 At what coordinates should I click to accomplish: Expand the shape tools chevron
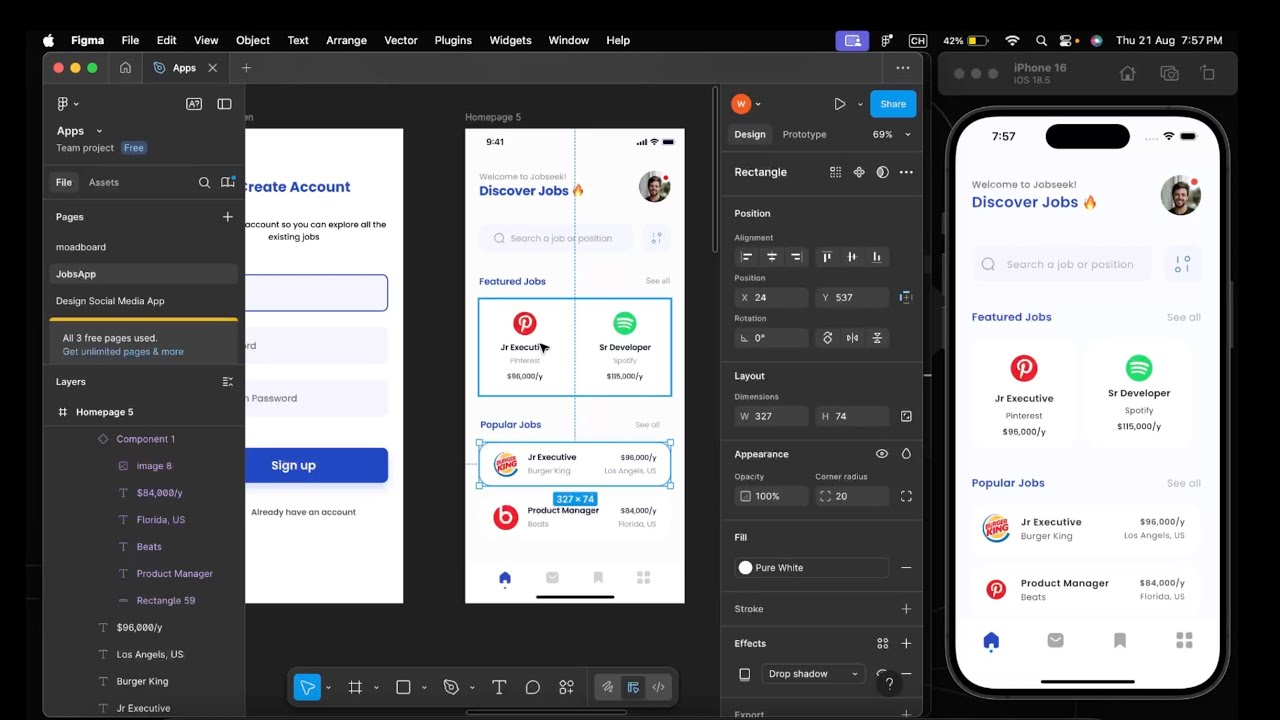[x=424, y=688]
